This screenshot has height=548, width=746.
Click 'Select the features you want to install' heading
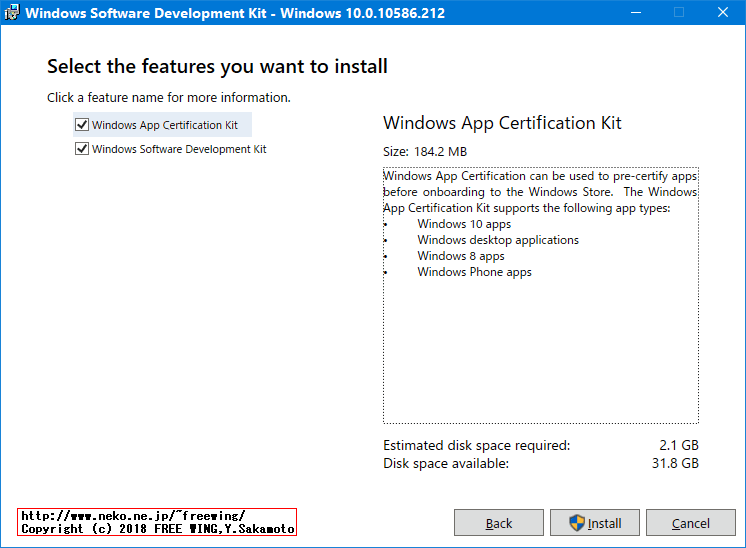coord(217,67)
